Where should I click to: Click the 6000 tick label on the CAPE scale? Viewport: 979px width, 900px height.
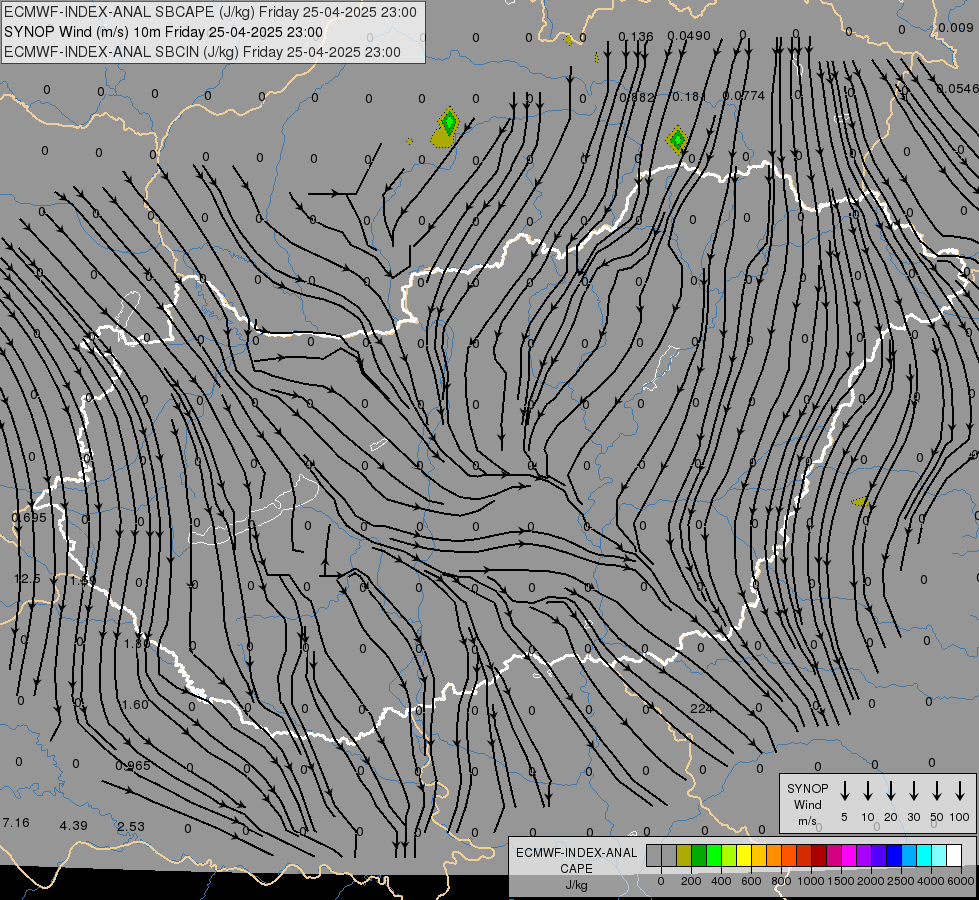point(960,881)
